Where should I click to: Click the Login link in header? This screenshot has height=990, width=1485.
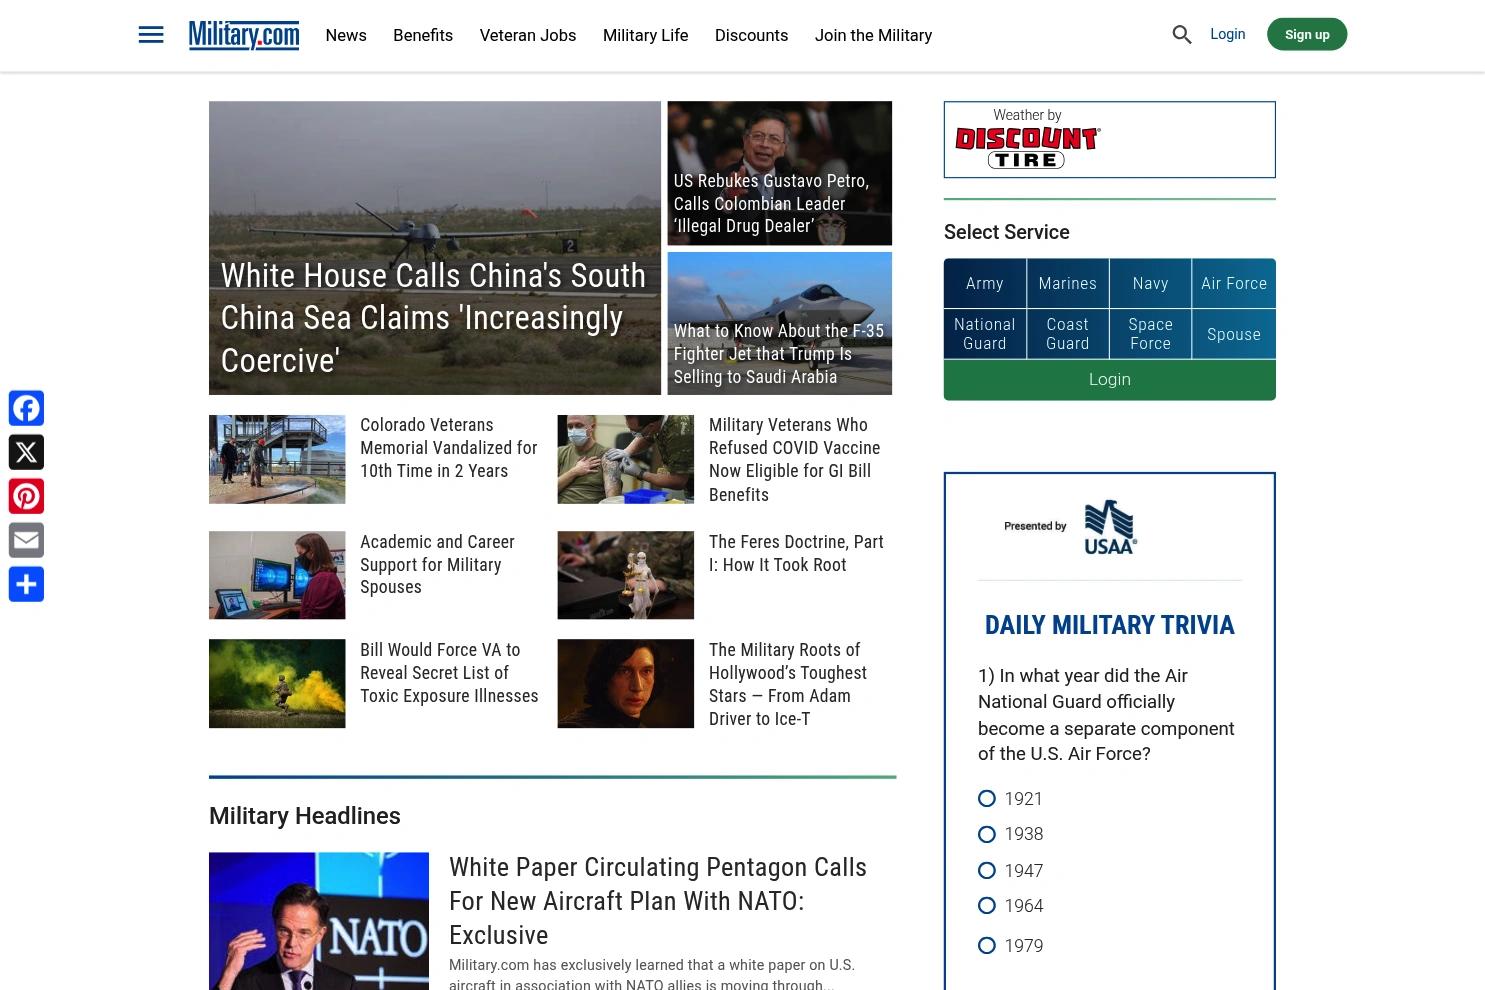pyautogui.click(x=1227, y=34)
